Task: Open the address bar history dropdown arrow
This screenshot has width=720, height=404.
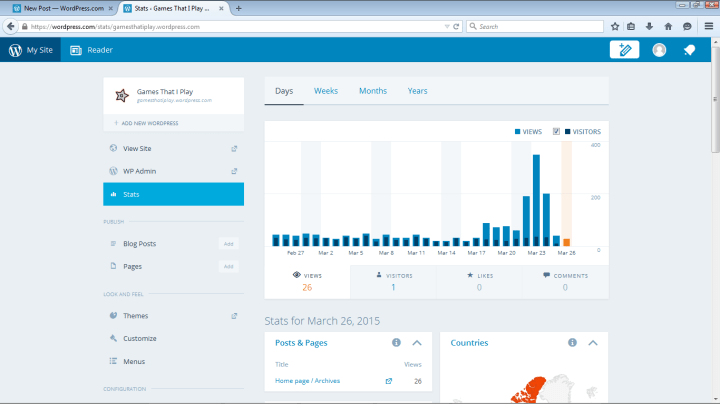Action: point(447,27)
